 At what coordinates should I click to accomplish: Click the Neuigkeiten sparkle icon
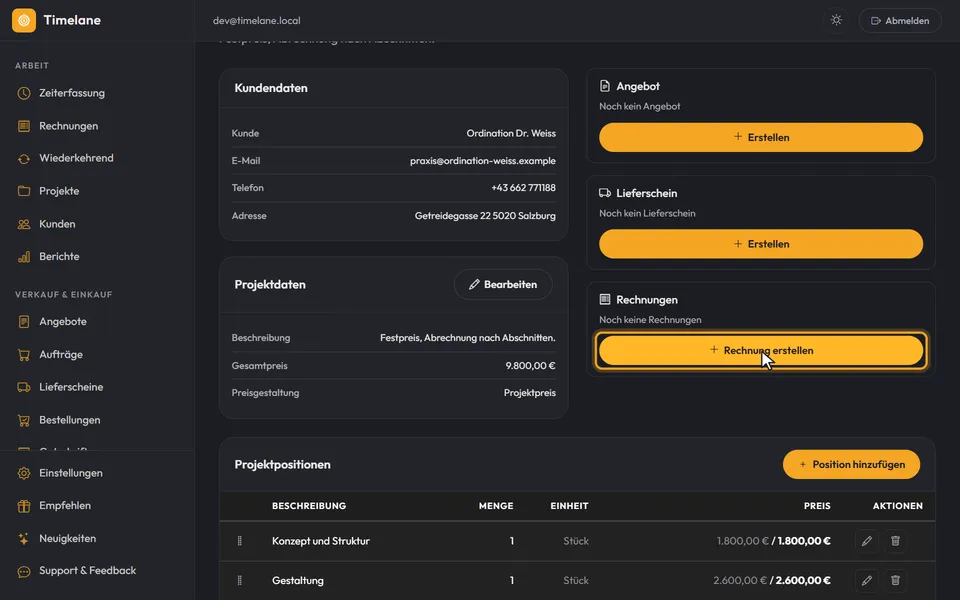[24, 539]
